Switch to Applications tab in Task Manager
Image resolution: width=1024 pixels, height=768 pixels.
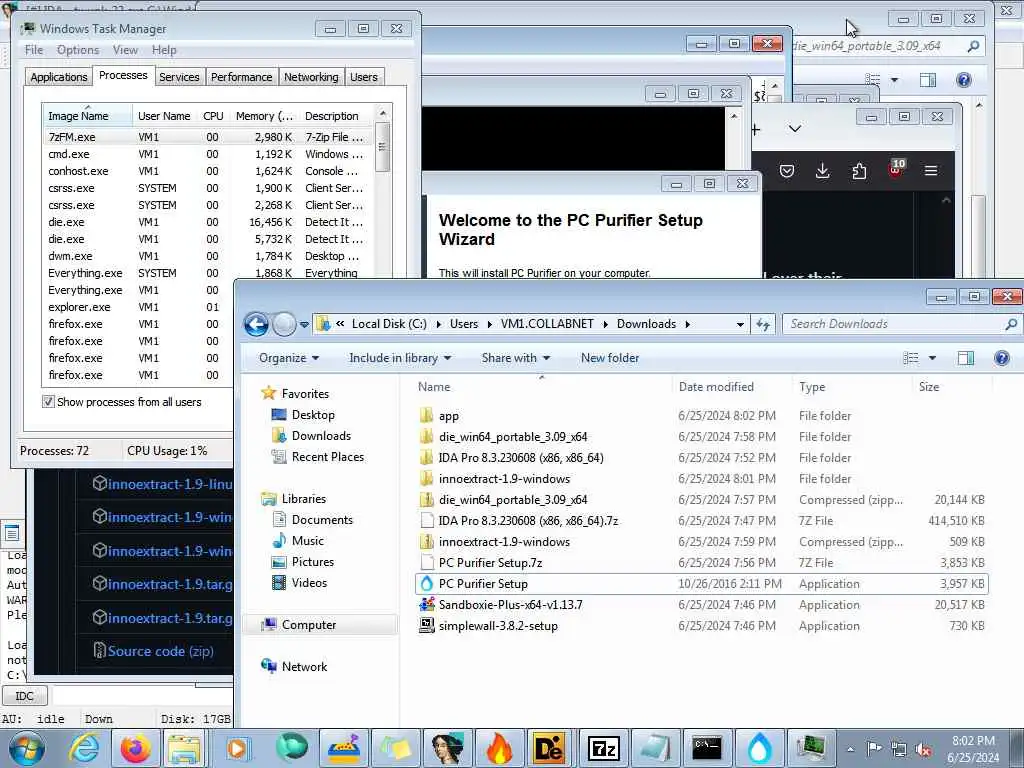(x=59, y=77)
